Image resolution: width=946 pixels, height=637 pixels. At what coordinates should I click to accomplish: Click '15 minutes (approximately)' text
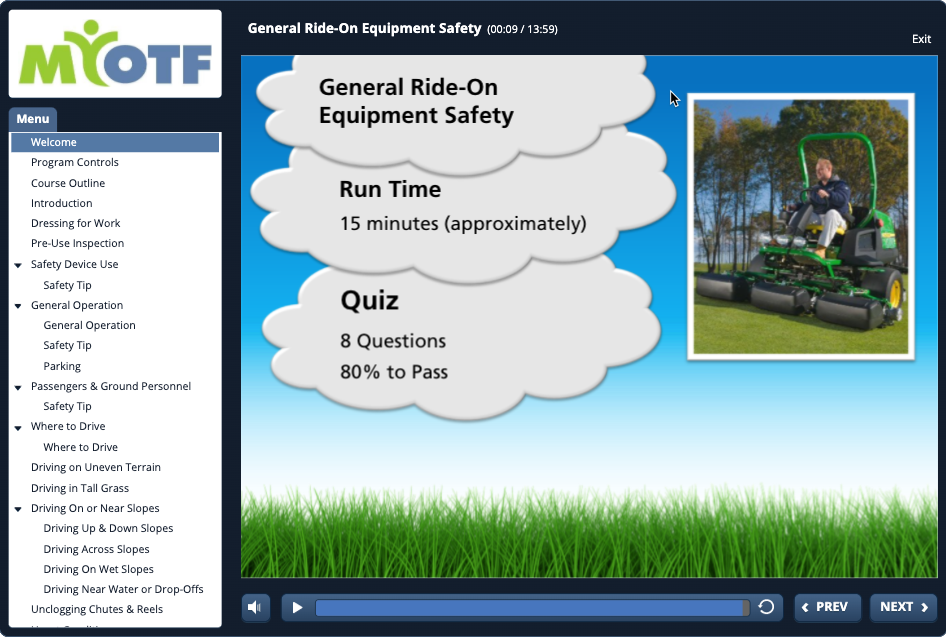pyautogui.click(x=463, y=224)
